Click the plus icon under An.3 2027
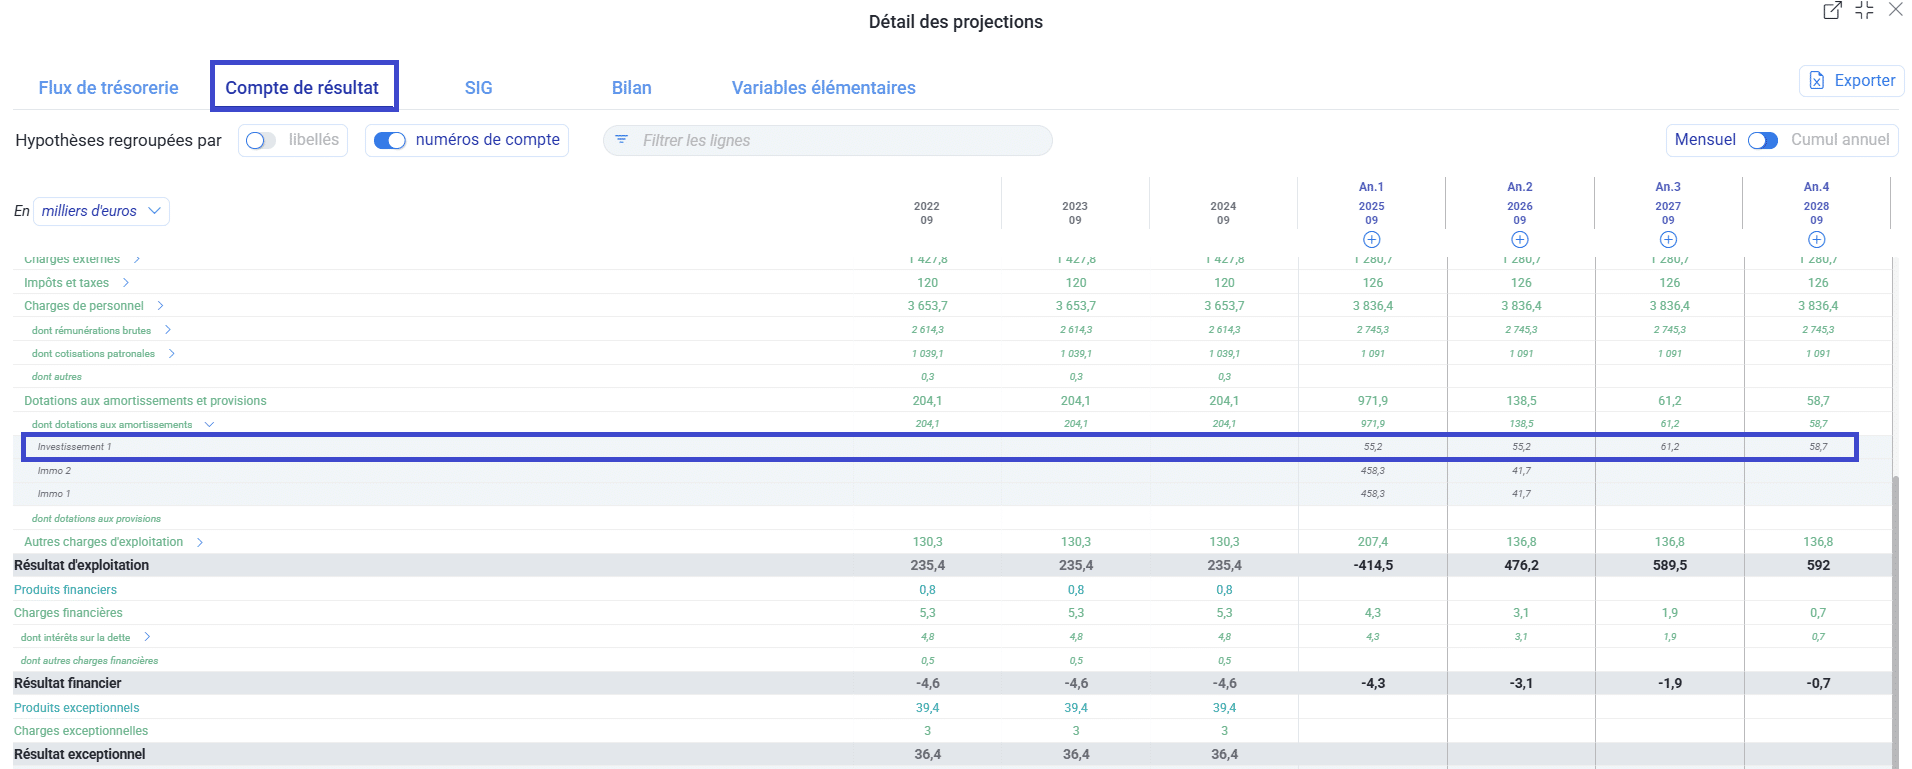 pyautogui.click(x=1668, y=240)
